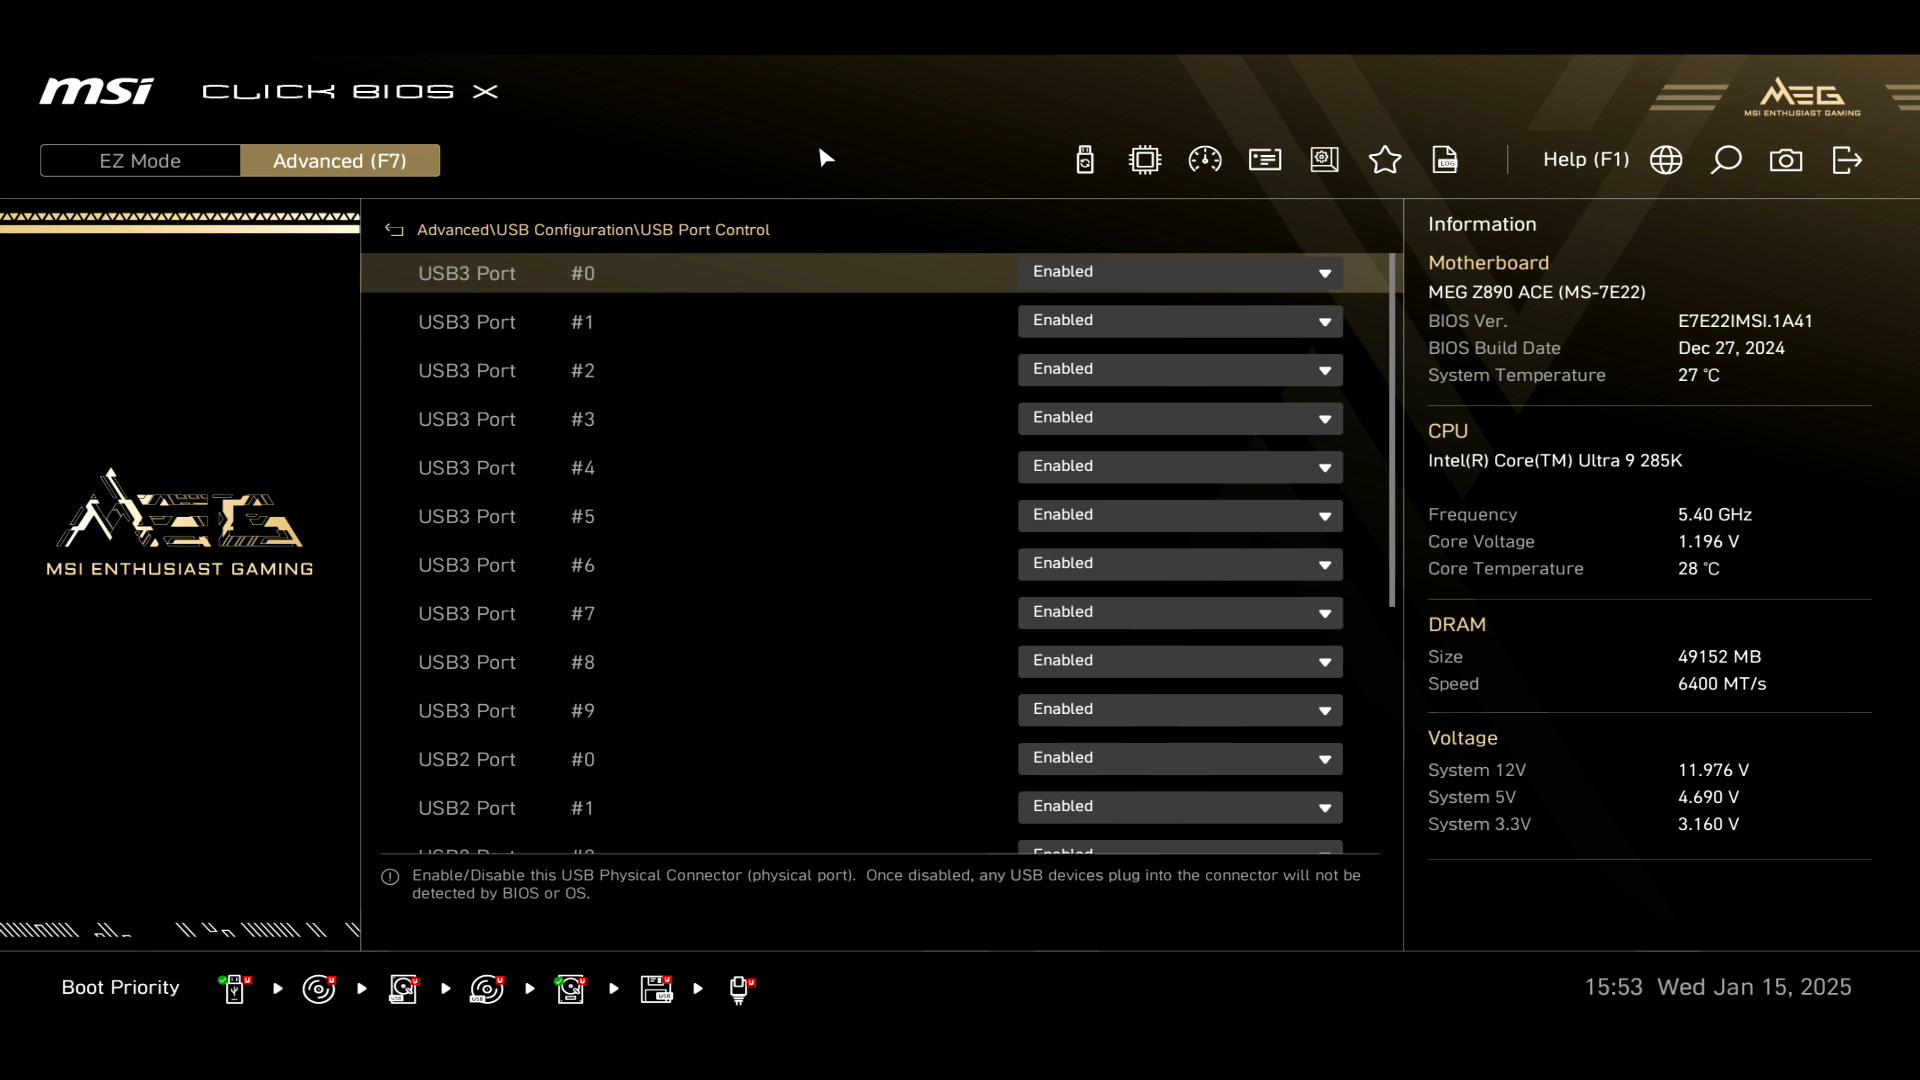Take a screenshot with the camera icon

[x=1786, y=160]
